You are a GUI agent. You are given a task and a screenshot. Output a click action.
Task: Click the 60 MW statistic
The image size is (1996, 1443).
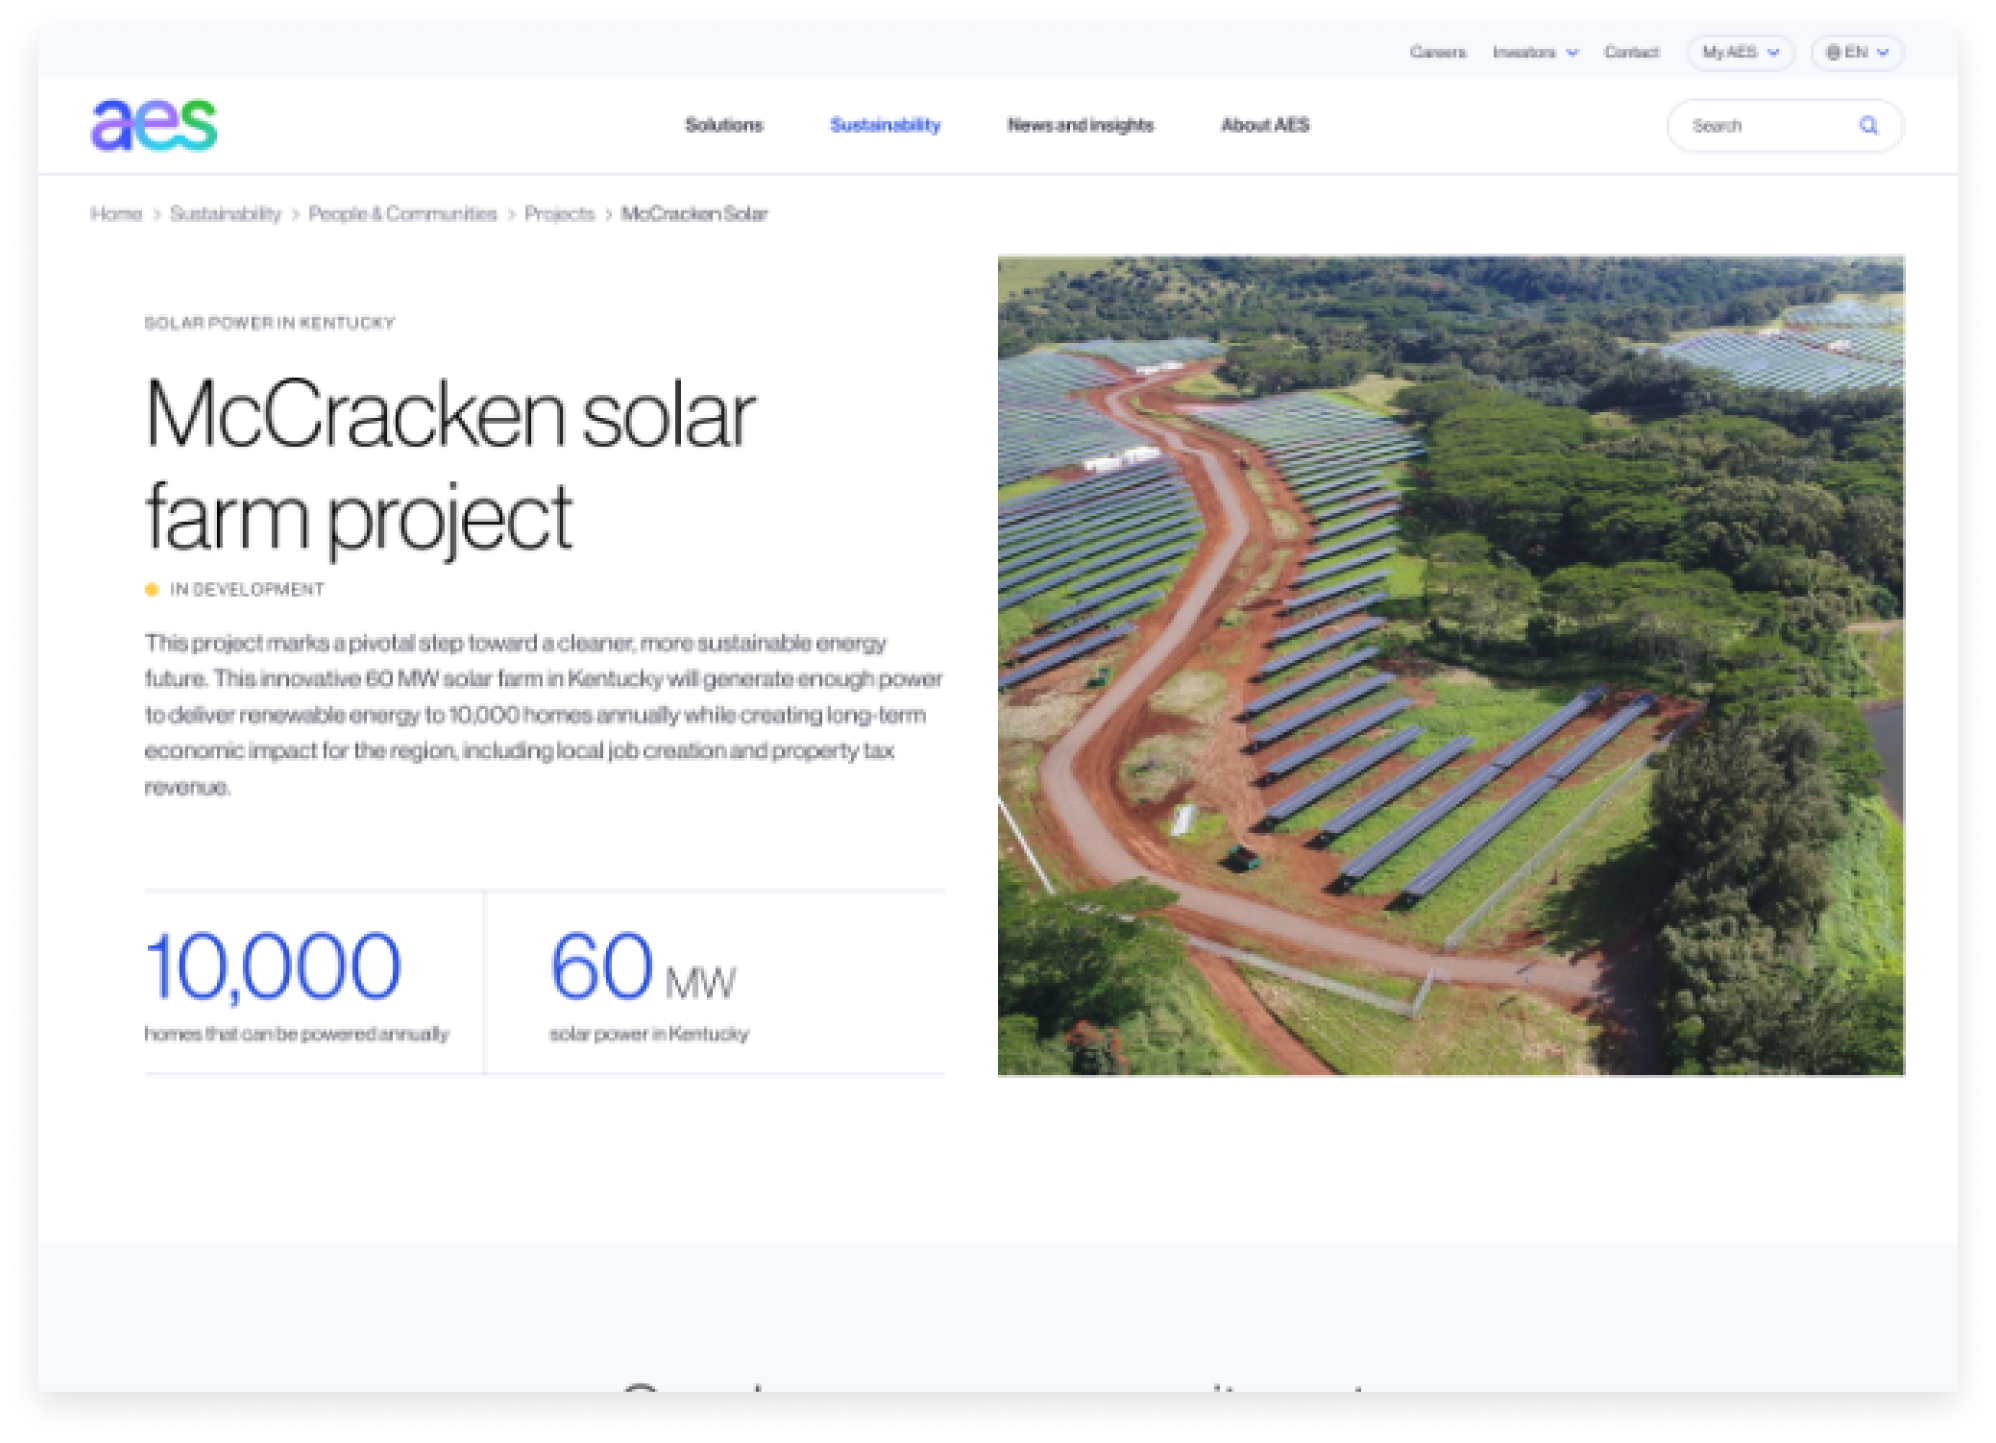(x=642, y=968)
